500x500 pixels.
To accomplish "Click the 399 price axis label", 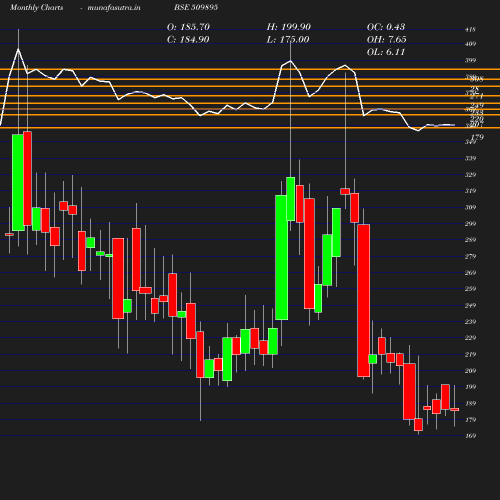I will [470, 60].
